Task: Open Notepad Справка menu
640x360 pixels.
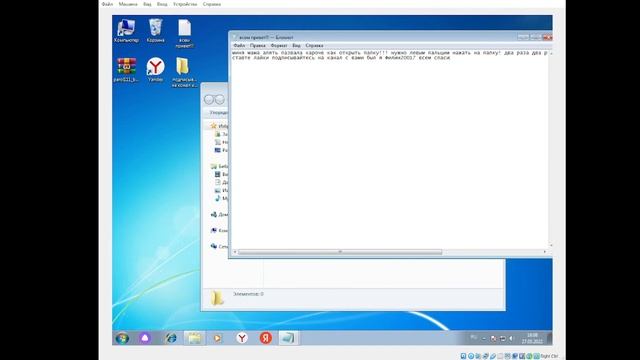Action: point(314,46)
